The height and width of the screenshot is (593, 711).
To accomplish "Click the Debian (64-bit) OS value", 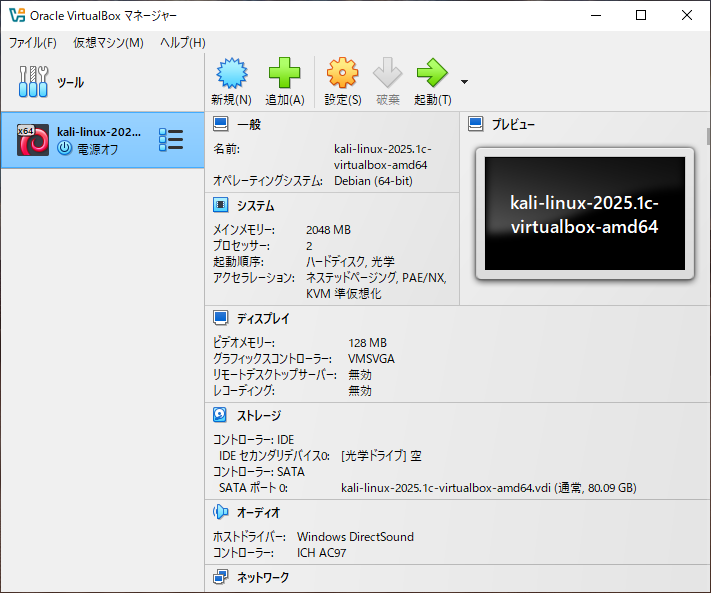I will [x=373, y=181].
